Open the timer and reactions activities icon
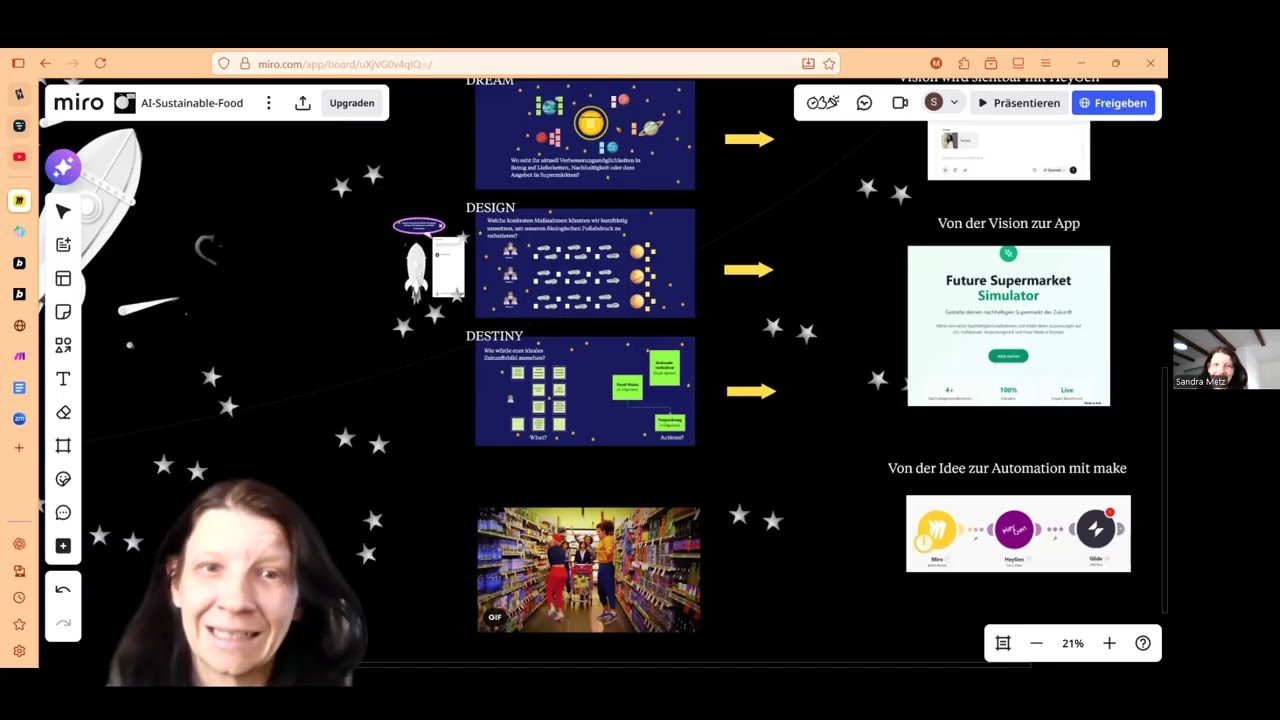1280x720 pixels. tap(823, 102)
